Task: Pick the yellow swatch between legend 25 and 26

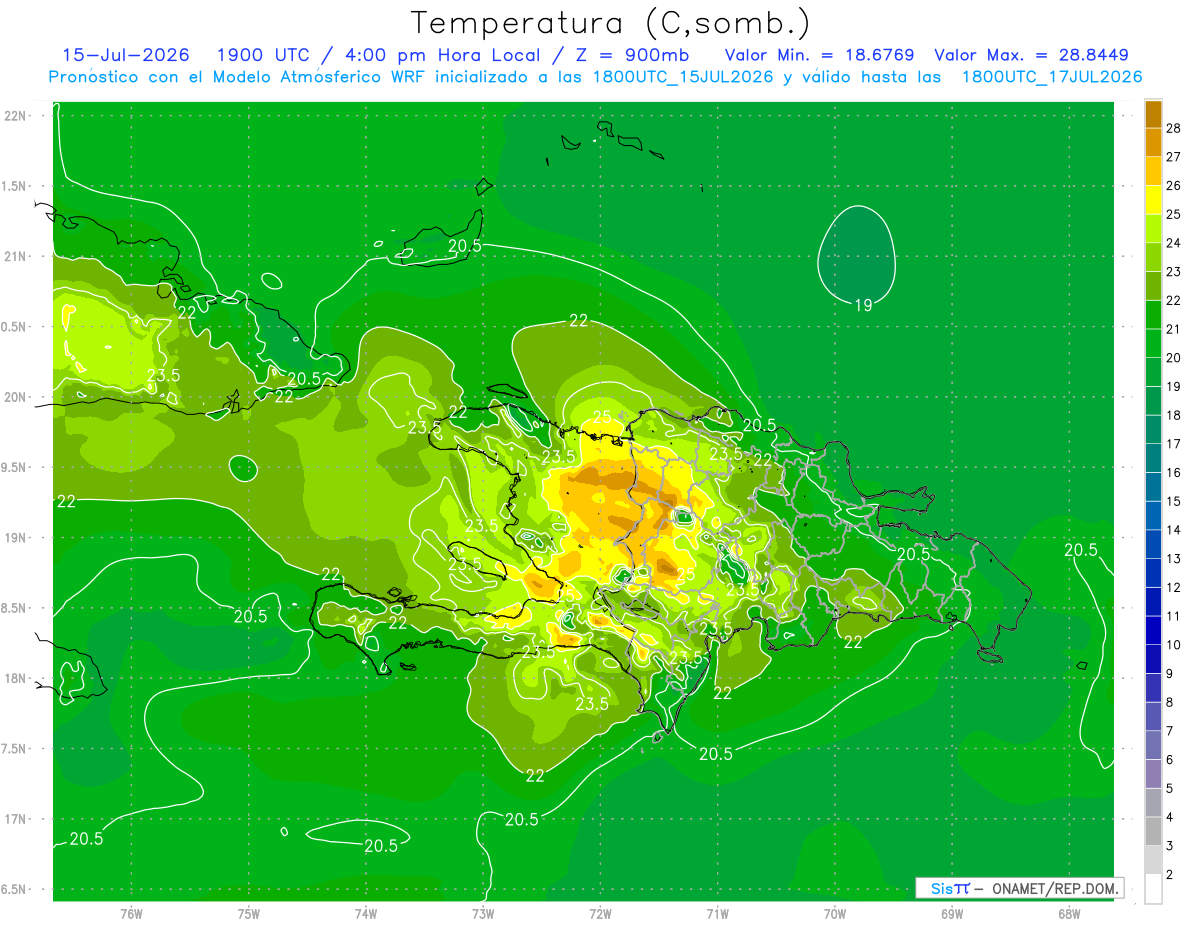Action: (1153, 200)
